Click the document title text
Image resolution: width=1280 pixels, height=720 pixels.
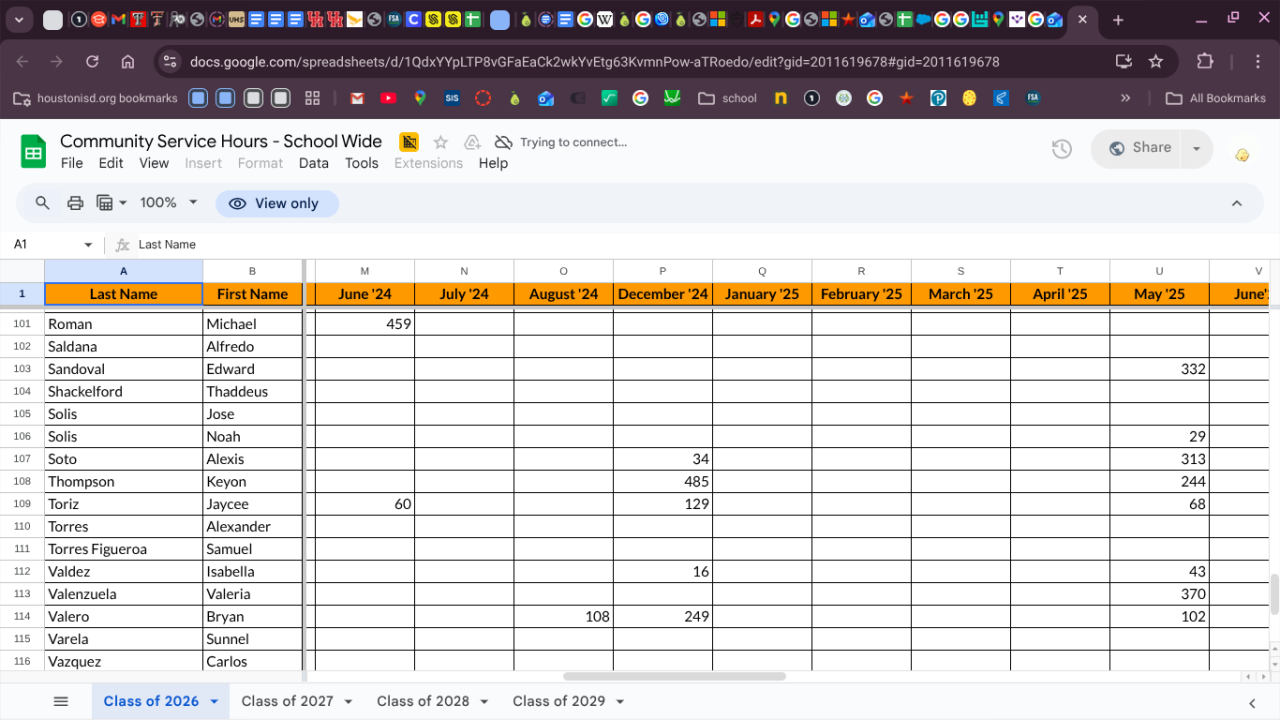pos(221,141)
